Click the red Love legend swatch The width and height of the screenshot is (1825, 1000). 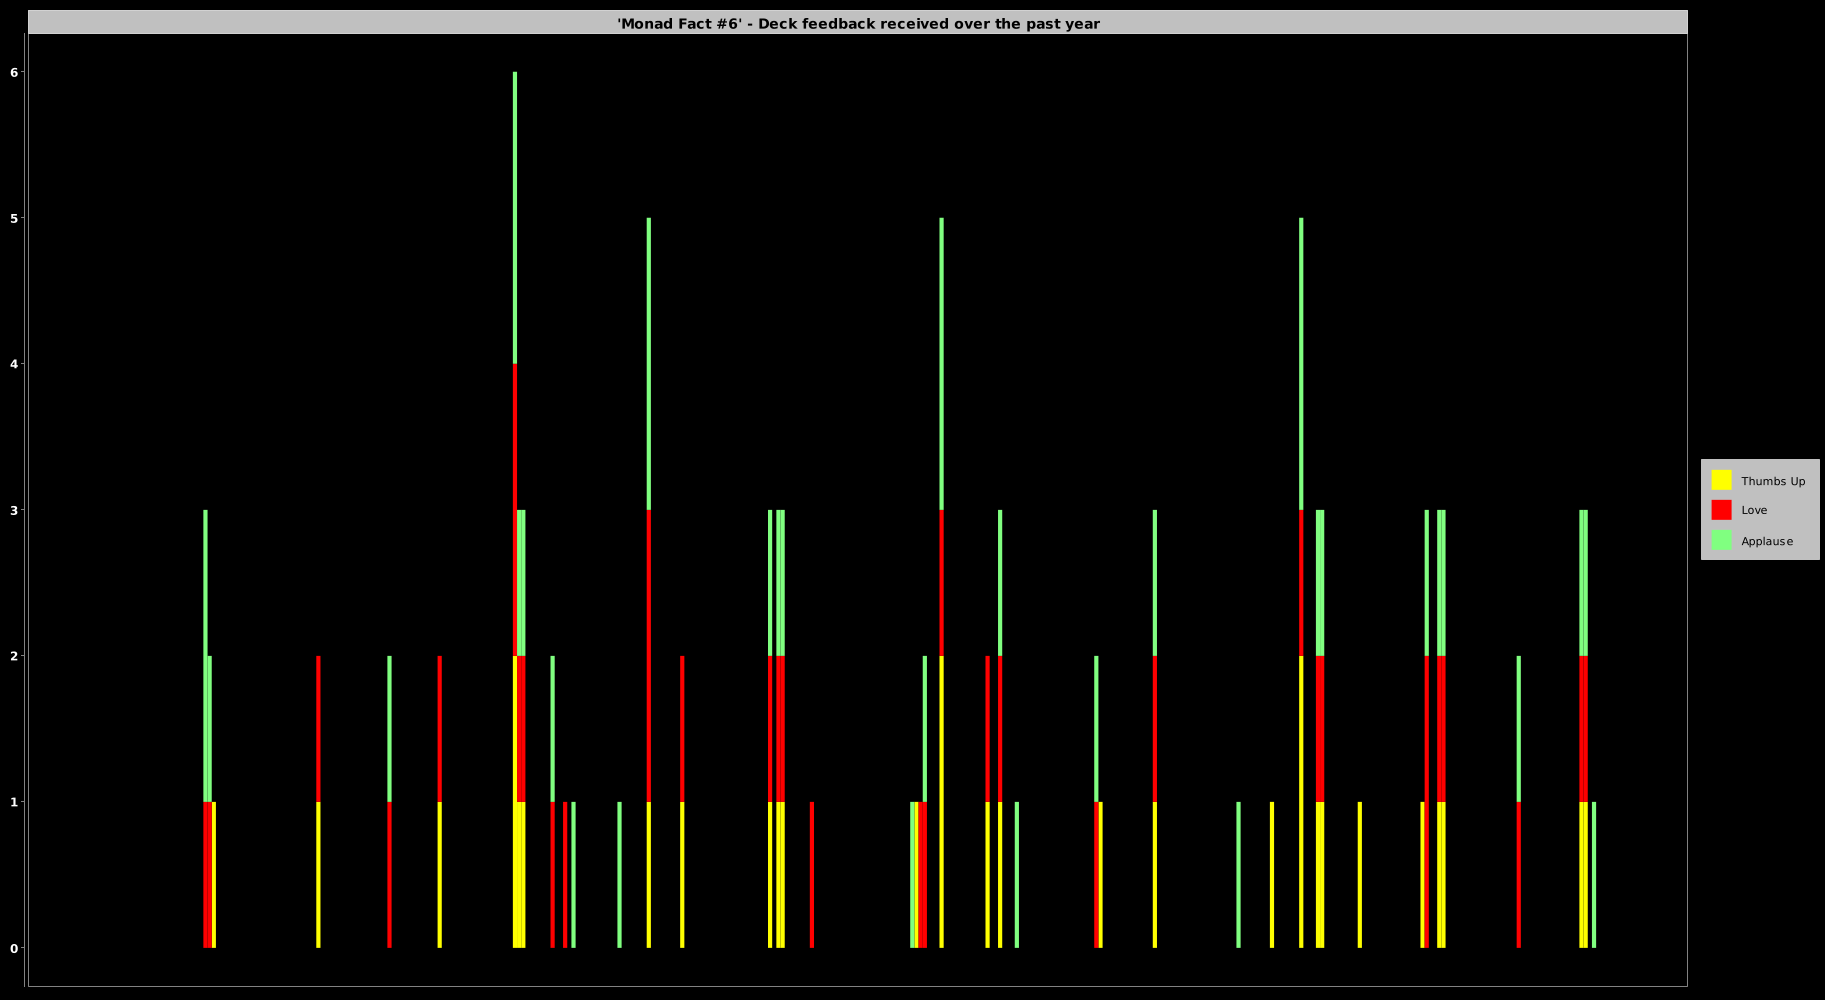tap(1721, 510)
